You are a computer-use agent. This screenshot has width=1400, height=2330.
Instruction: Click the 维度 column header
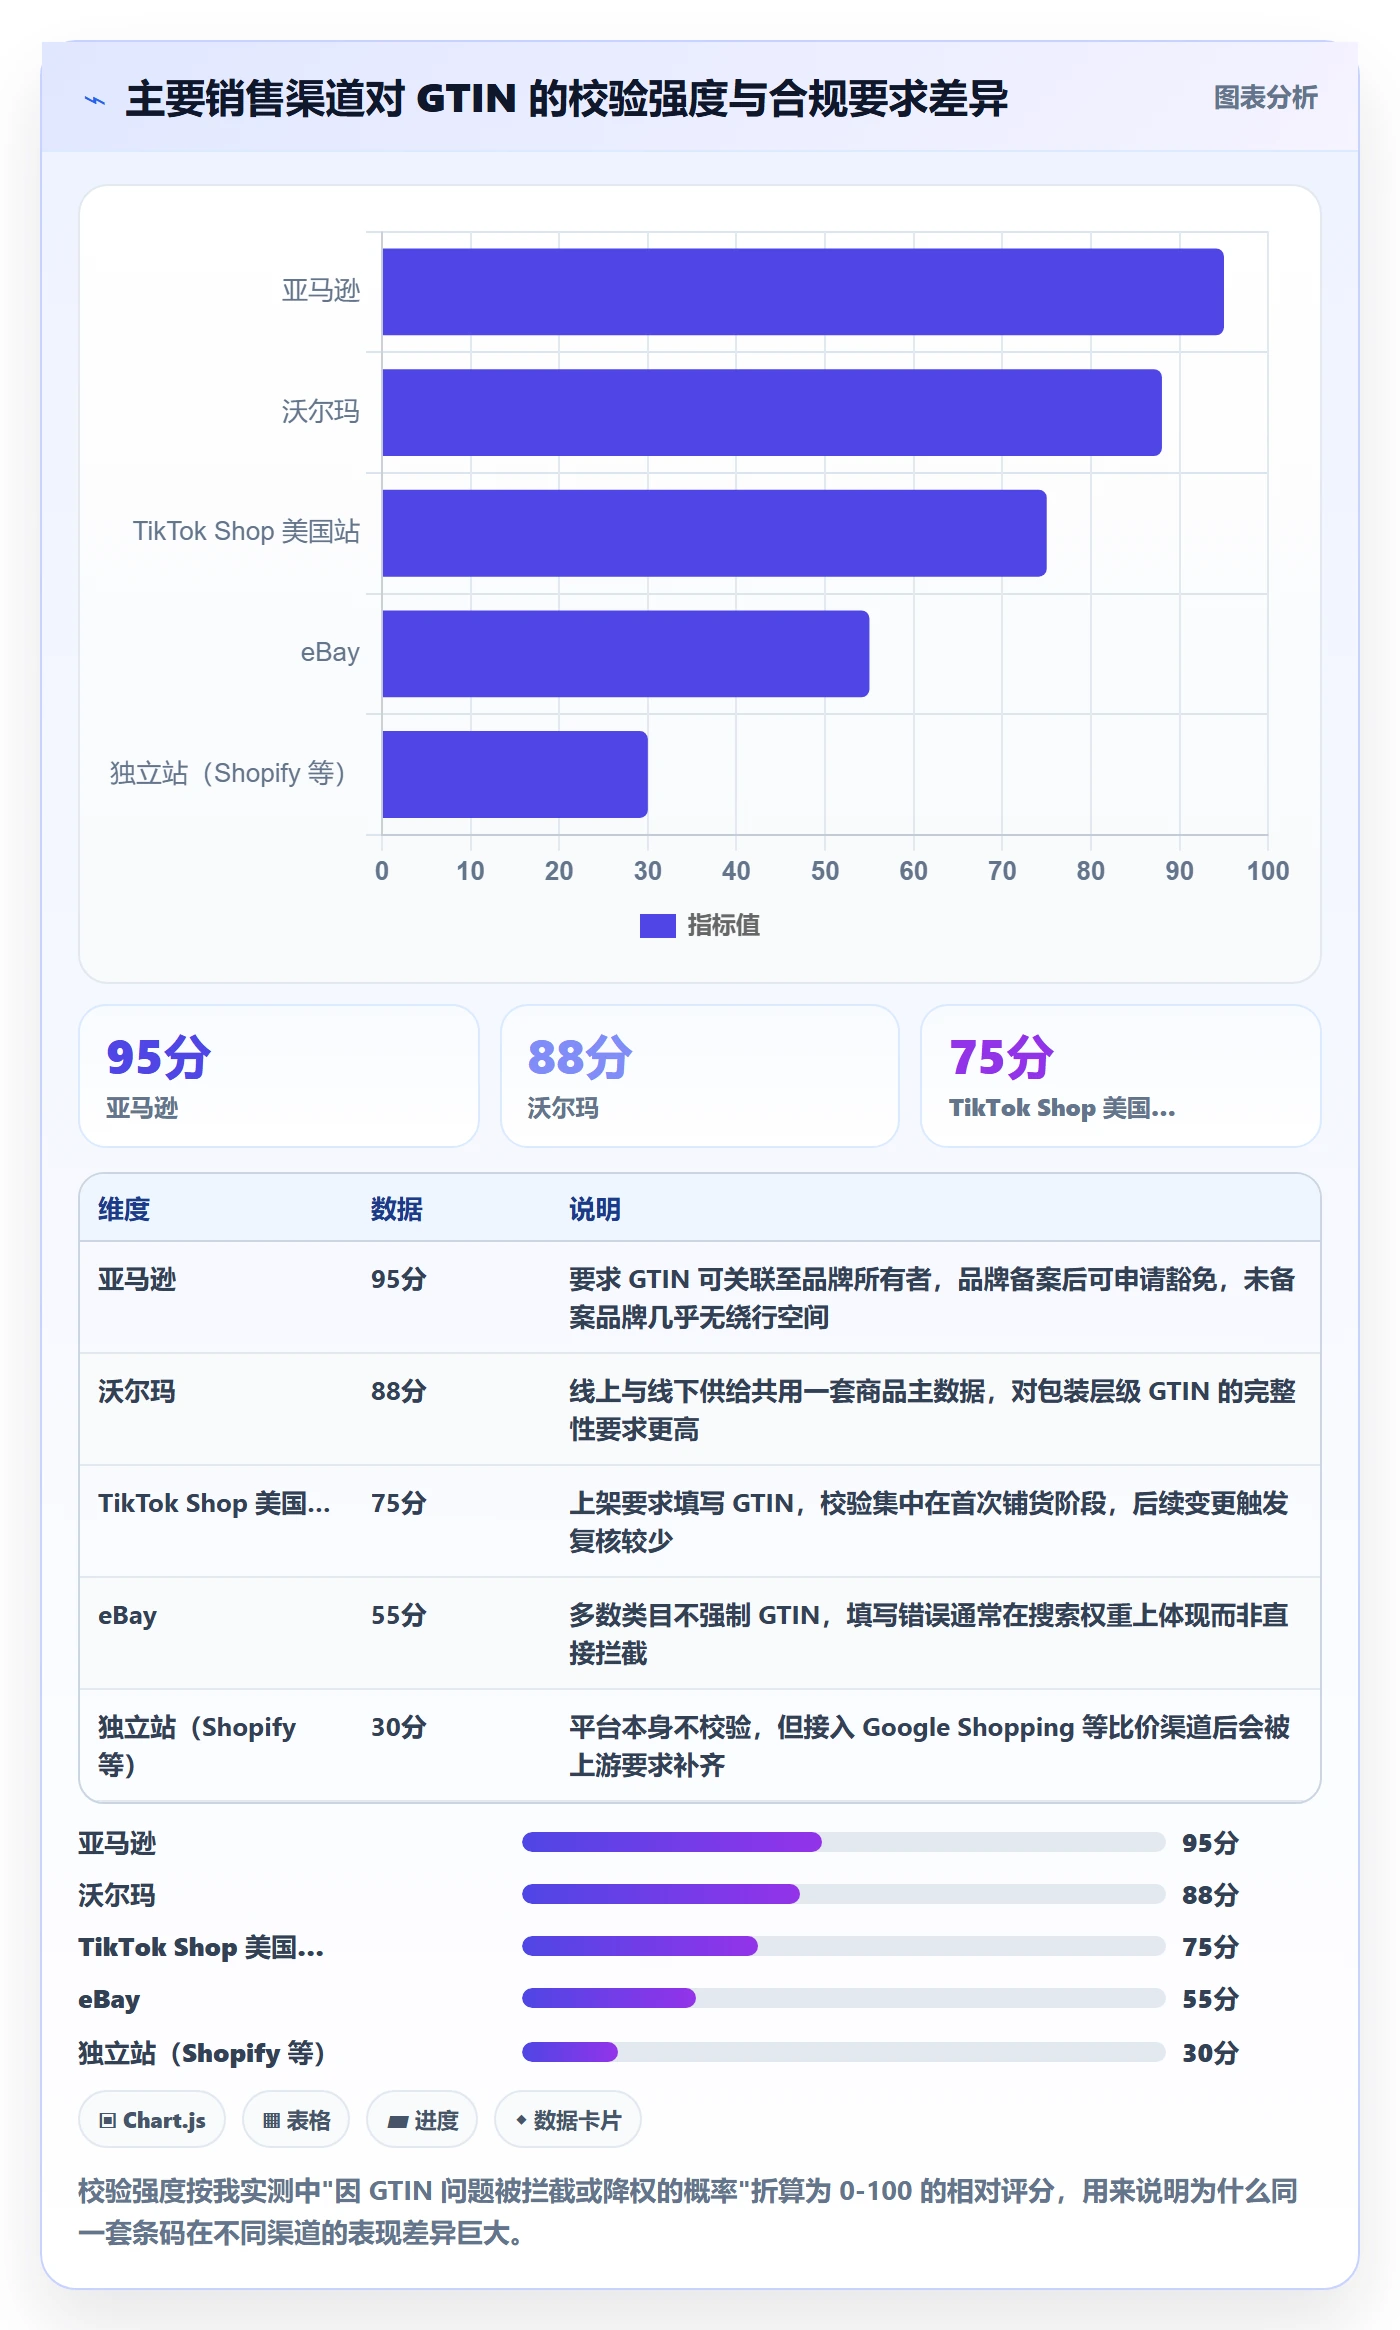point(124,1209)
